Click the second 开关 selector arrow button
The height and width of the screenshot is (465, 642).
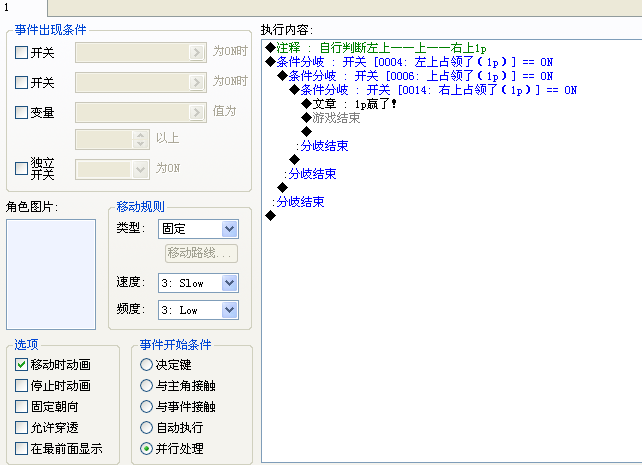(197, 82)
